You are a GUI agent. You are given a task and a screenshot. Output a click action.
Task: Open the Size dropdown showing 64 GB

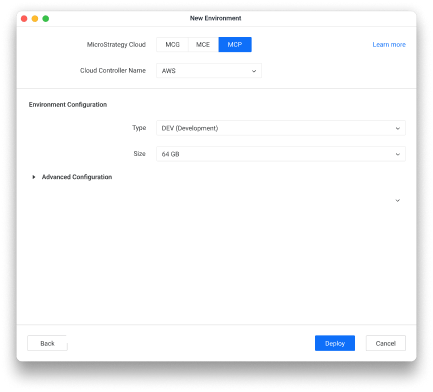click(281, 154)
